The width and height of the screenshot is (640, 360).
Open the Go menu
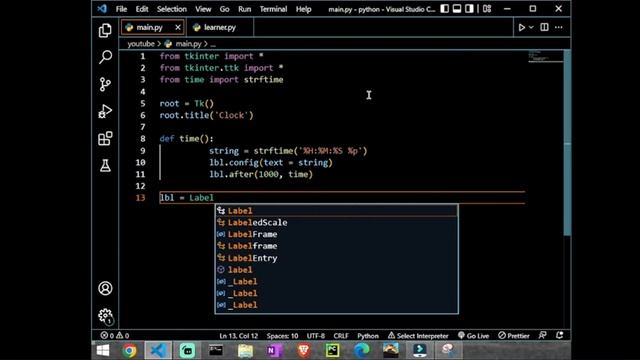[x=224, y=9]
